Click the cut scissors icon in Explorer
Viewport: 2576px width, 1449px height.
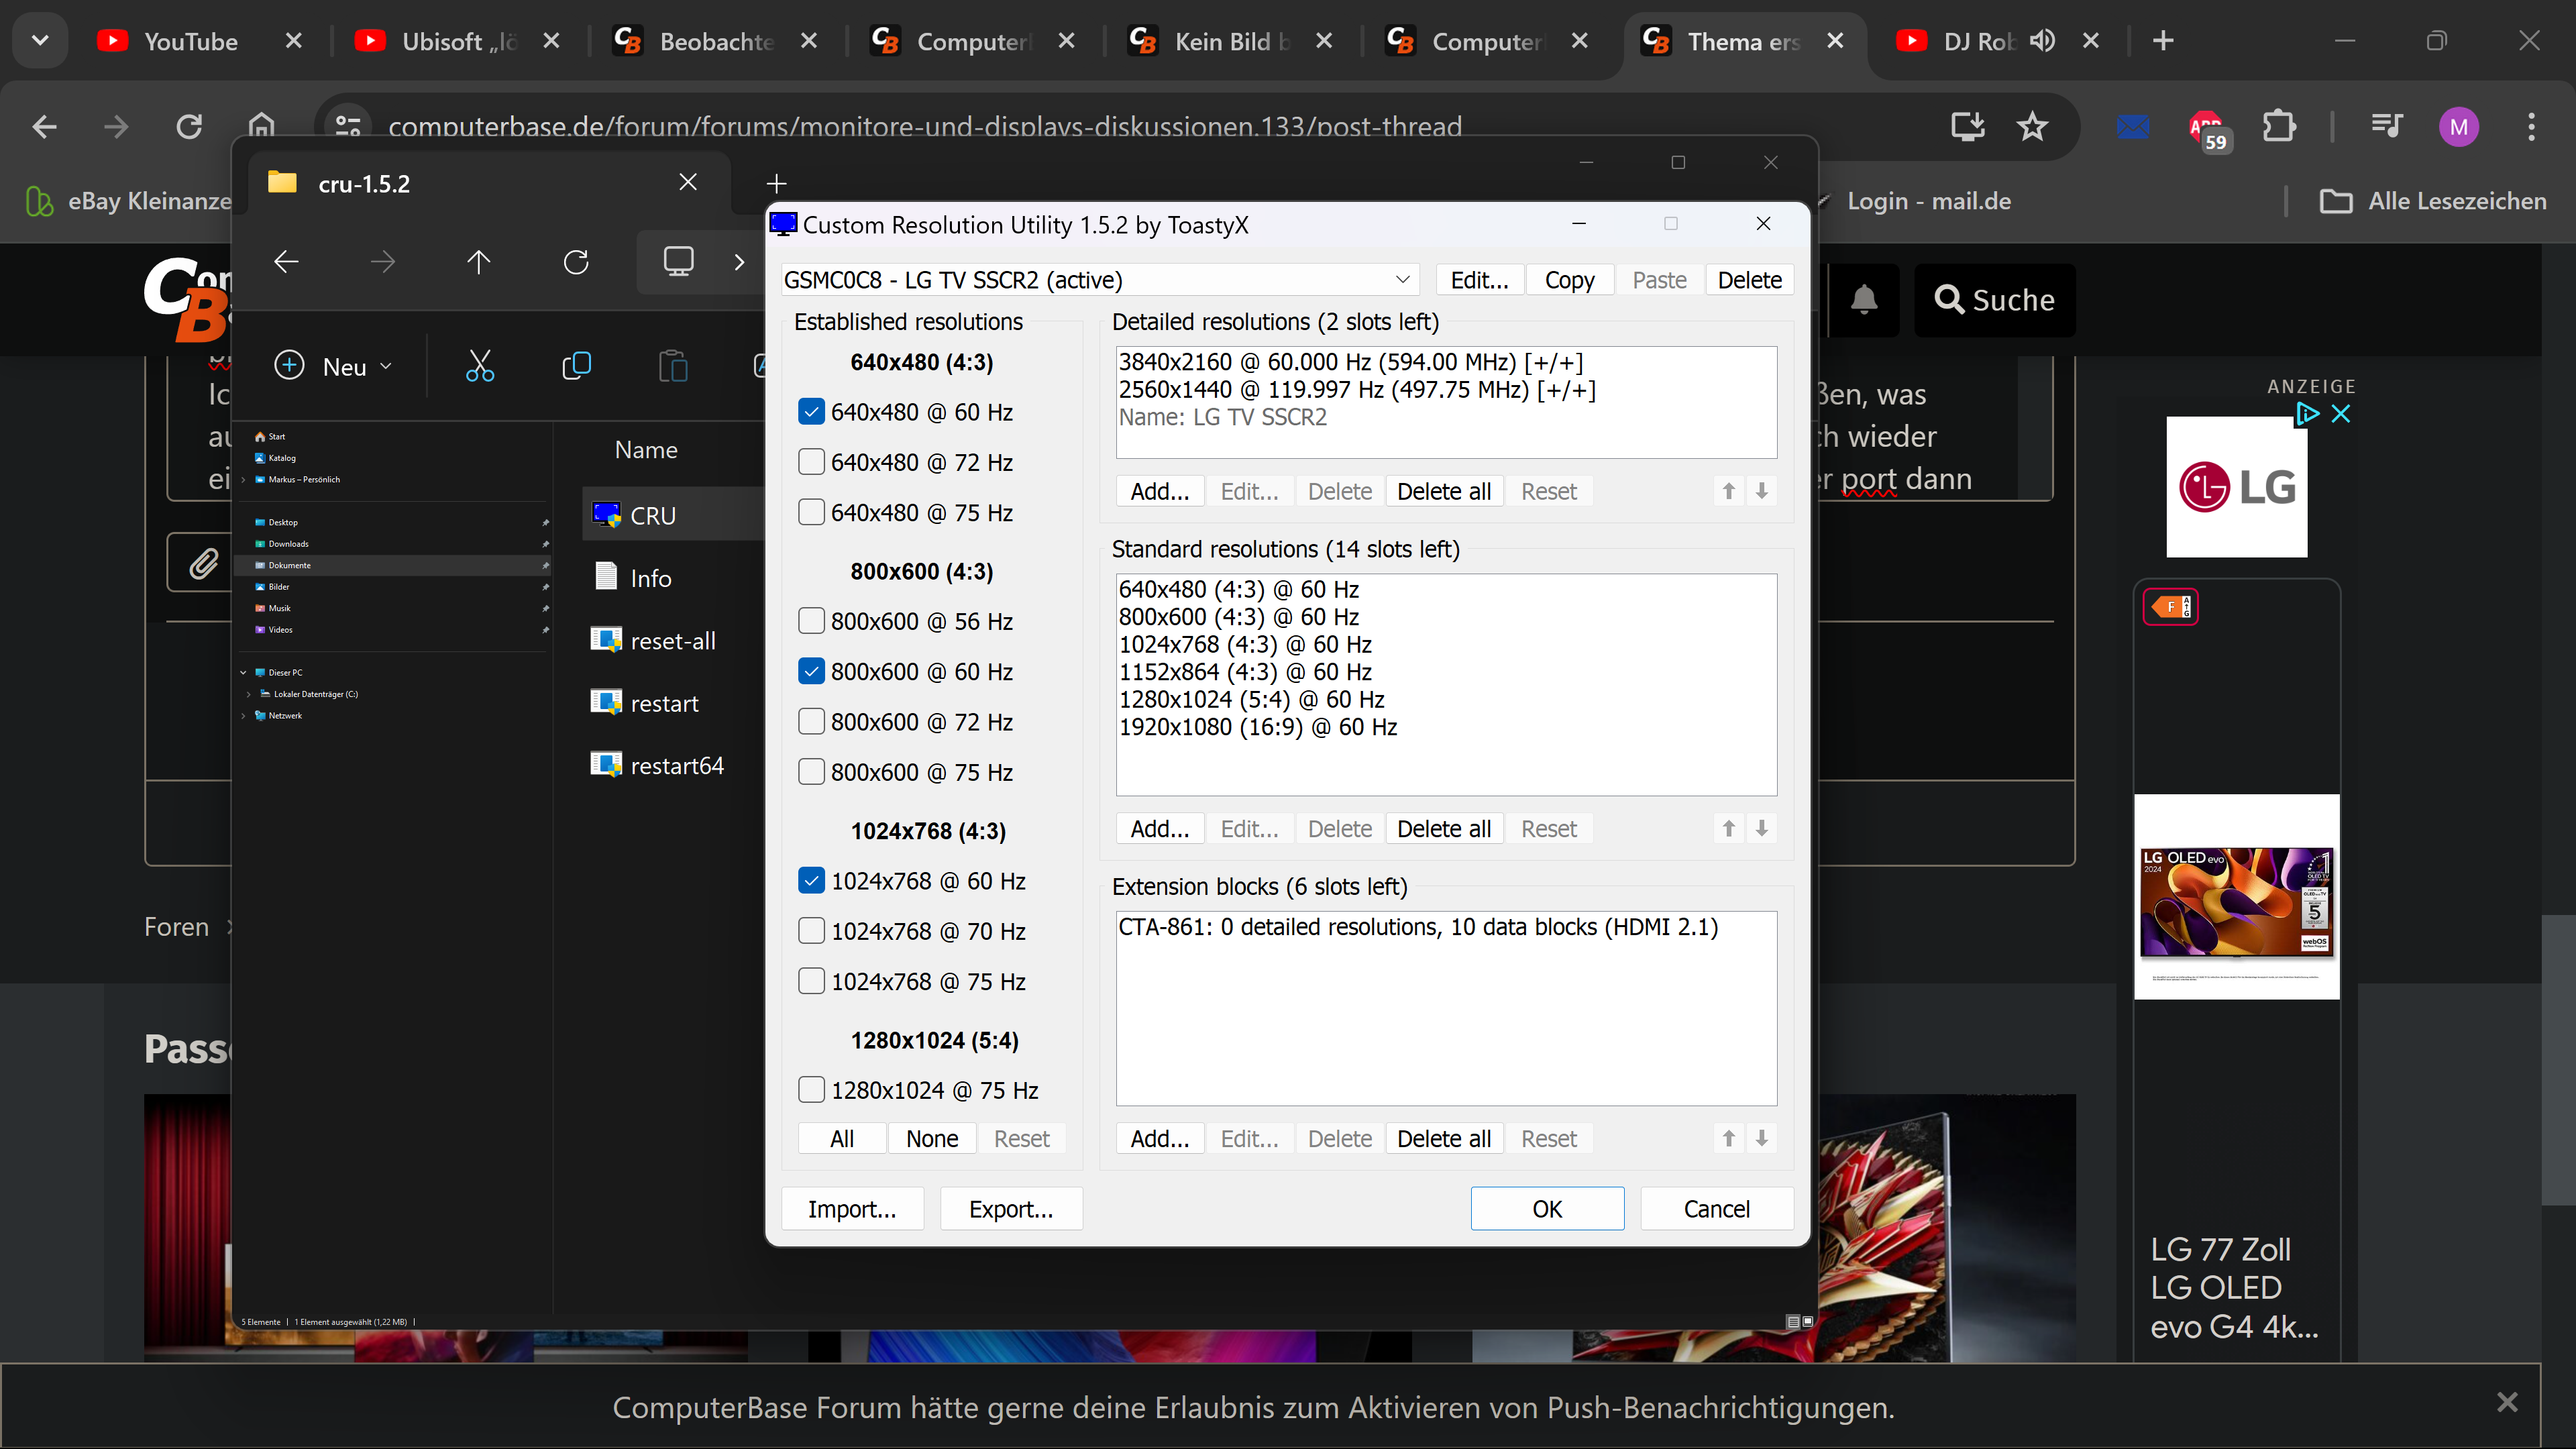point(480,366)
